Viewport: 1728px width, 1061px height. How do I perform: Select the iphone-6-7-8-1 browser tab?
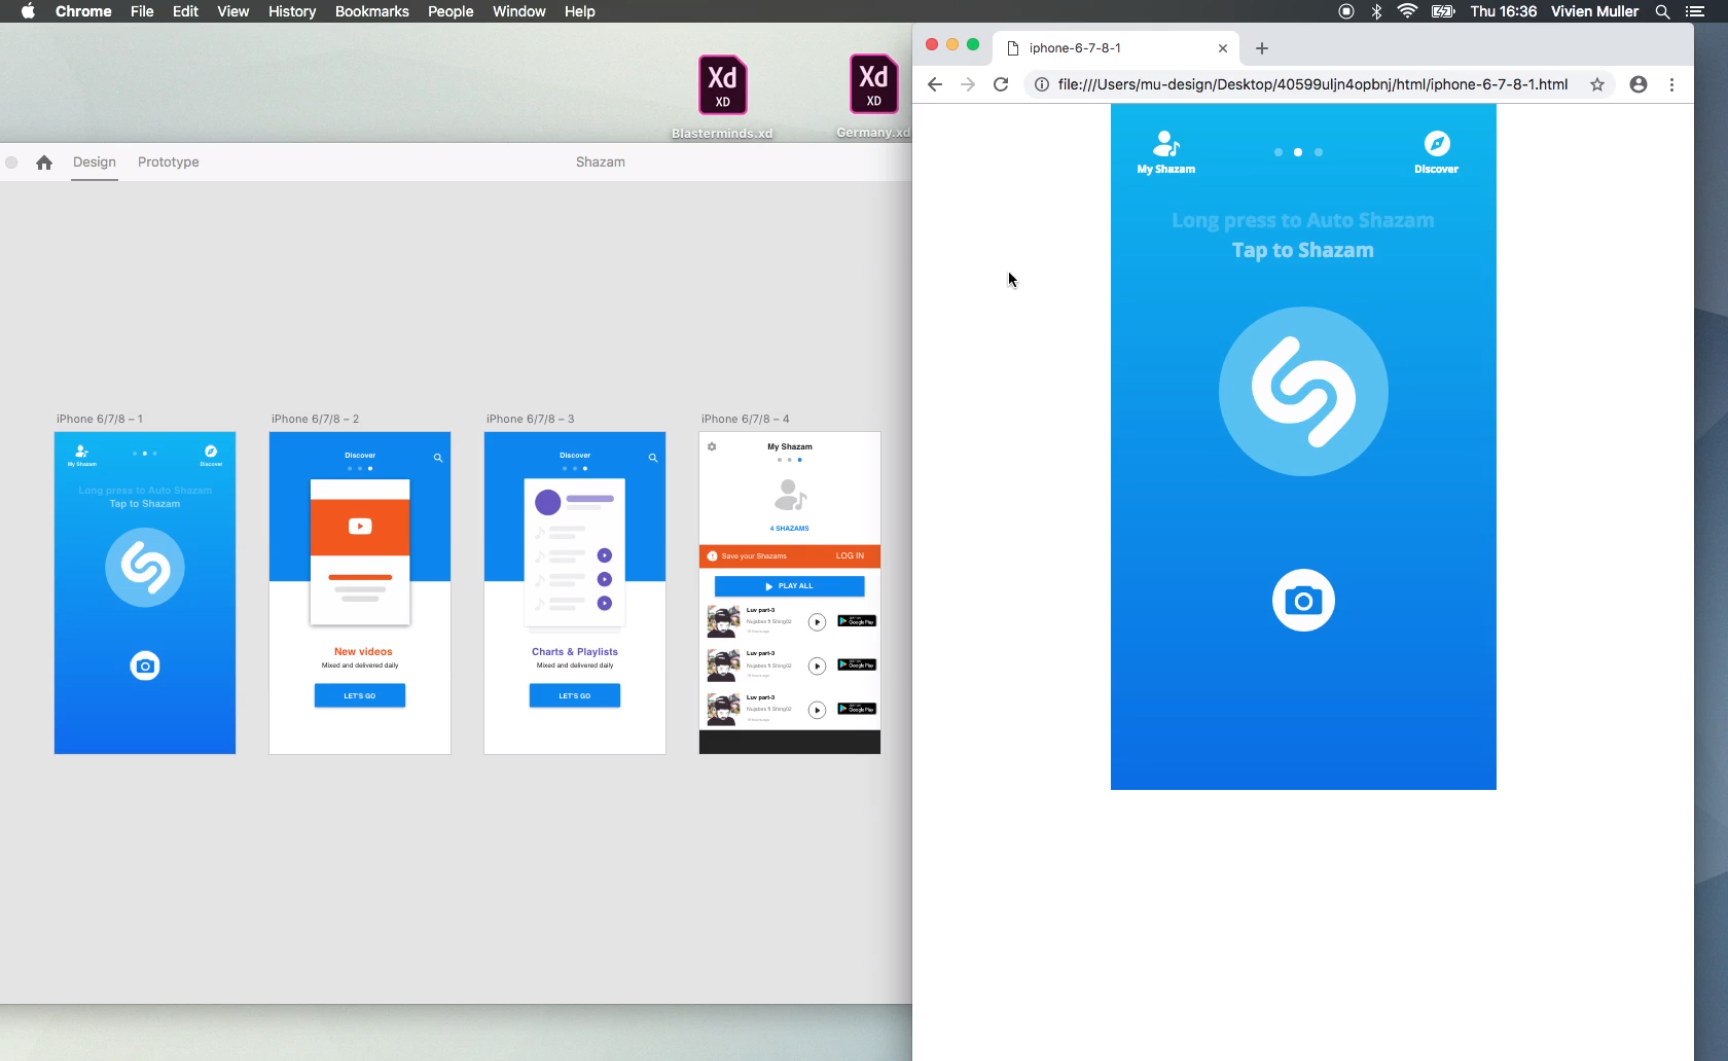click(1117, 48)
